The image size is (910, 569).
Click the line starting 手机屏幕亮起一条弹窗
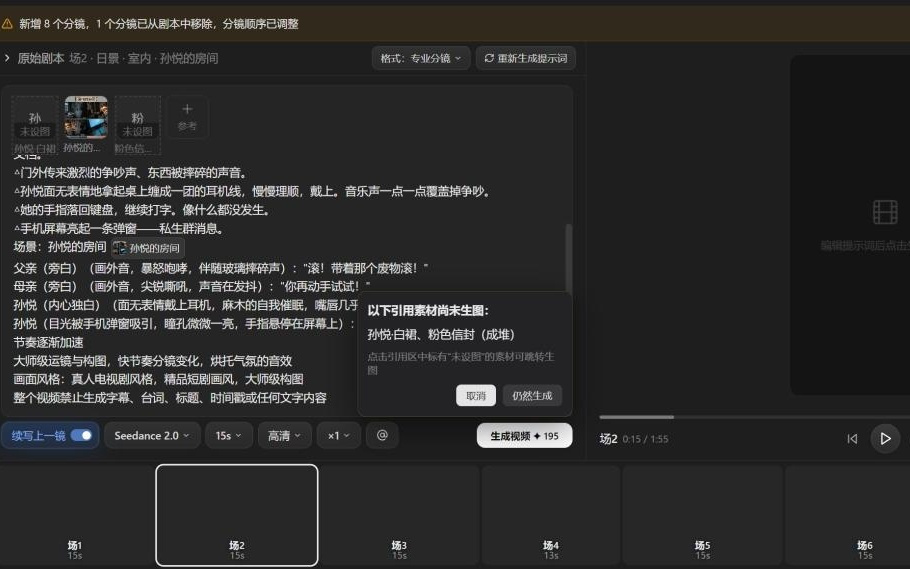tap(118, 228)
